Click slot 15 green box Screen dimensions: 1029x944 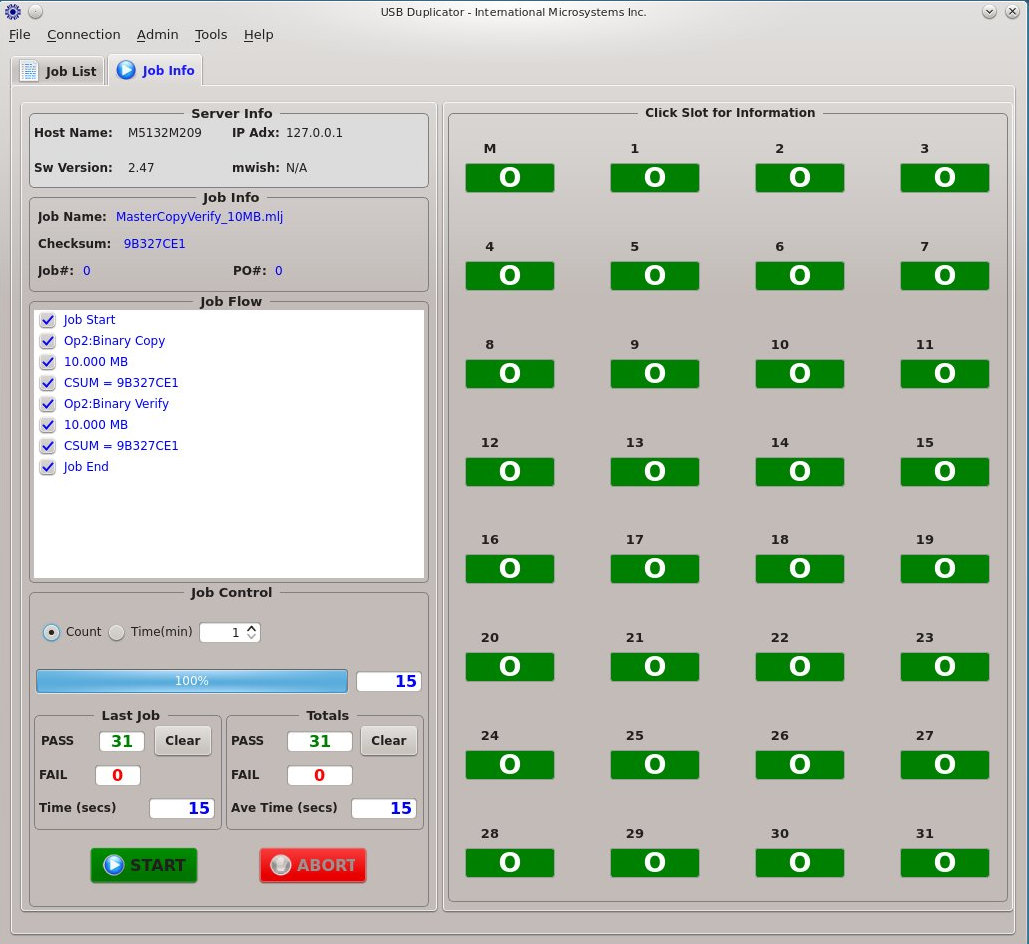tap(944, 471)
